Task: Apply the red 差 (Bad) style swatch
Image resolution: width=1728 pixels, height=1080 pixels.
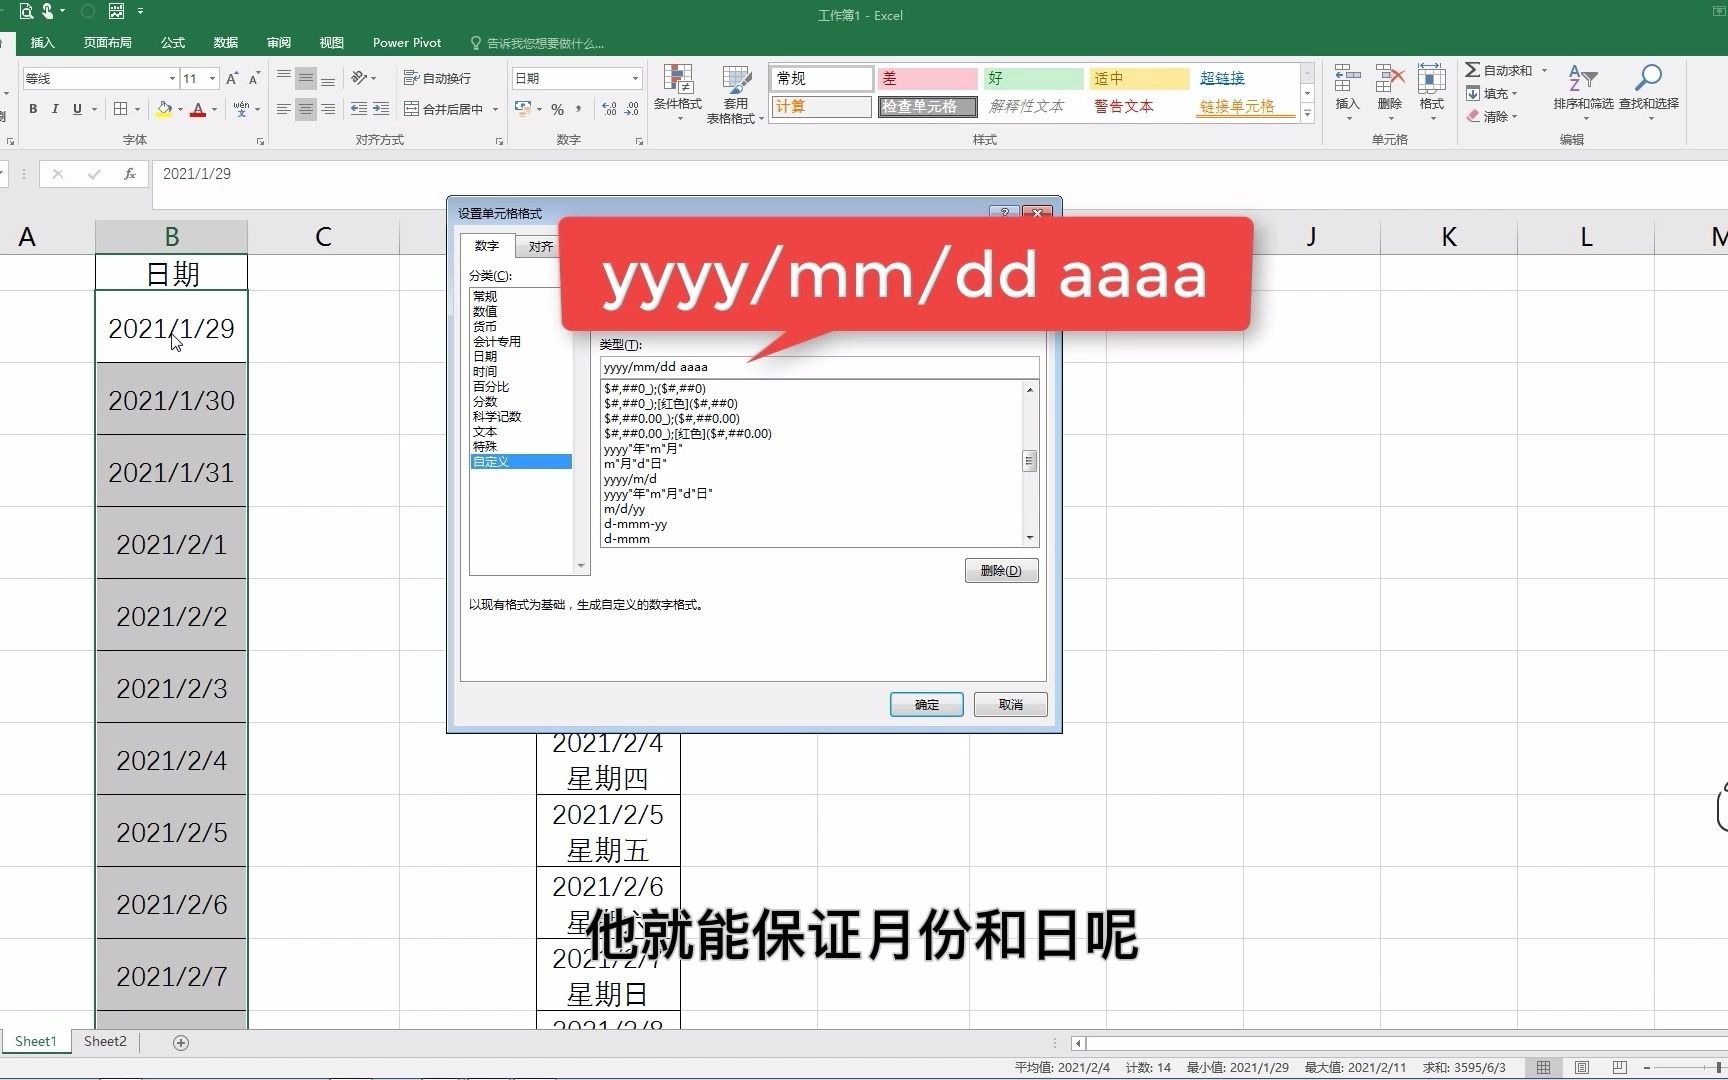Action: pyautogui.click(x=927, y=78)
